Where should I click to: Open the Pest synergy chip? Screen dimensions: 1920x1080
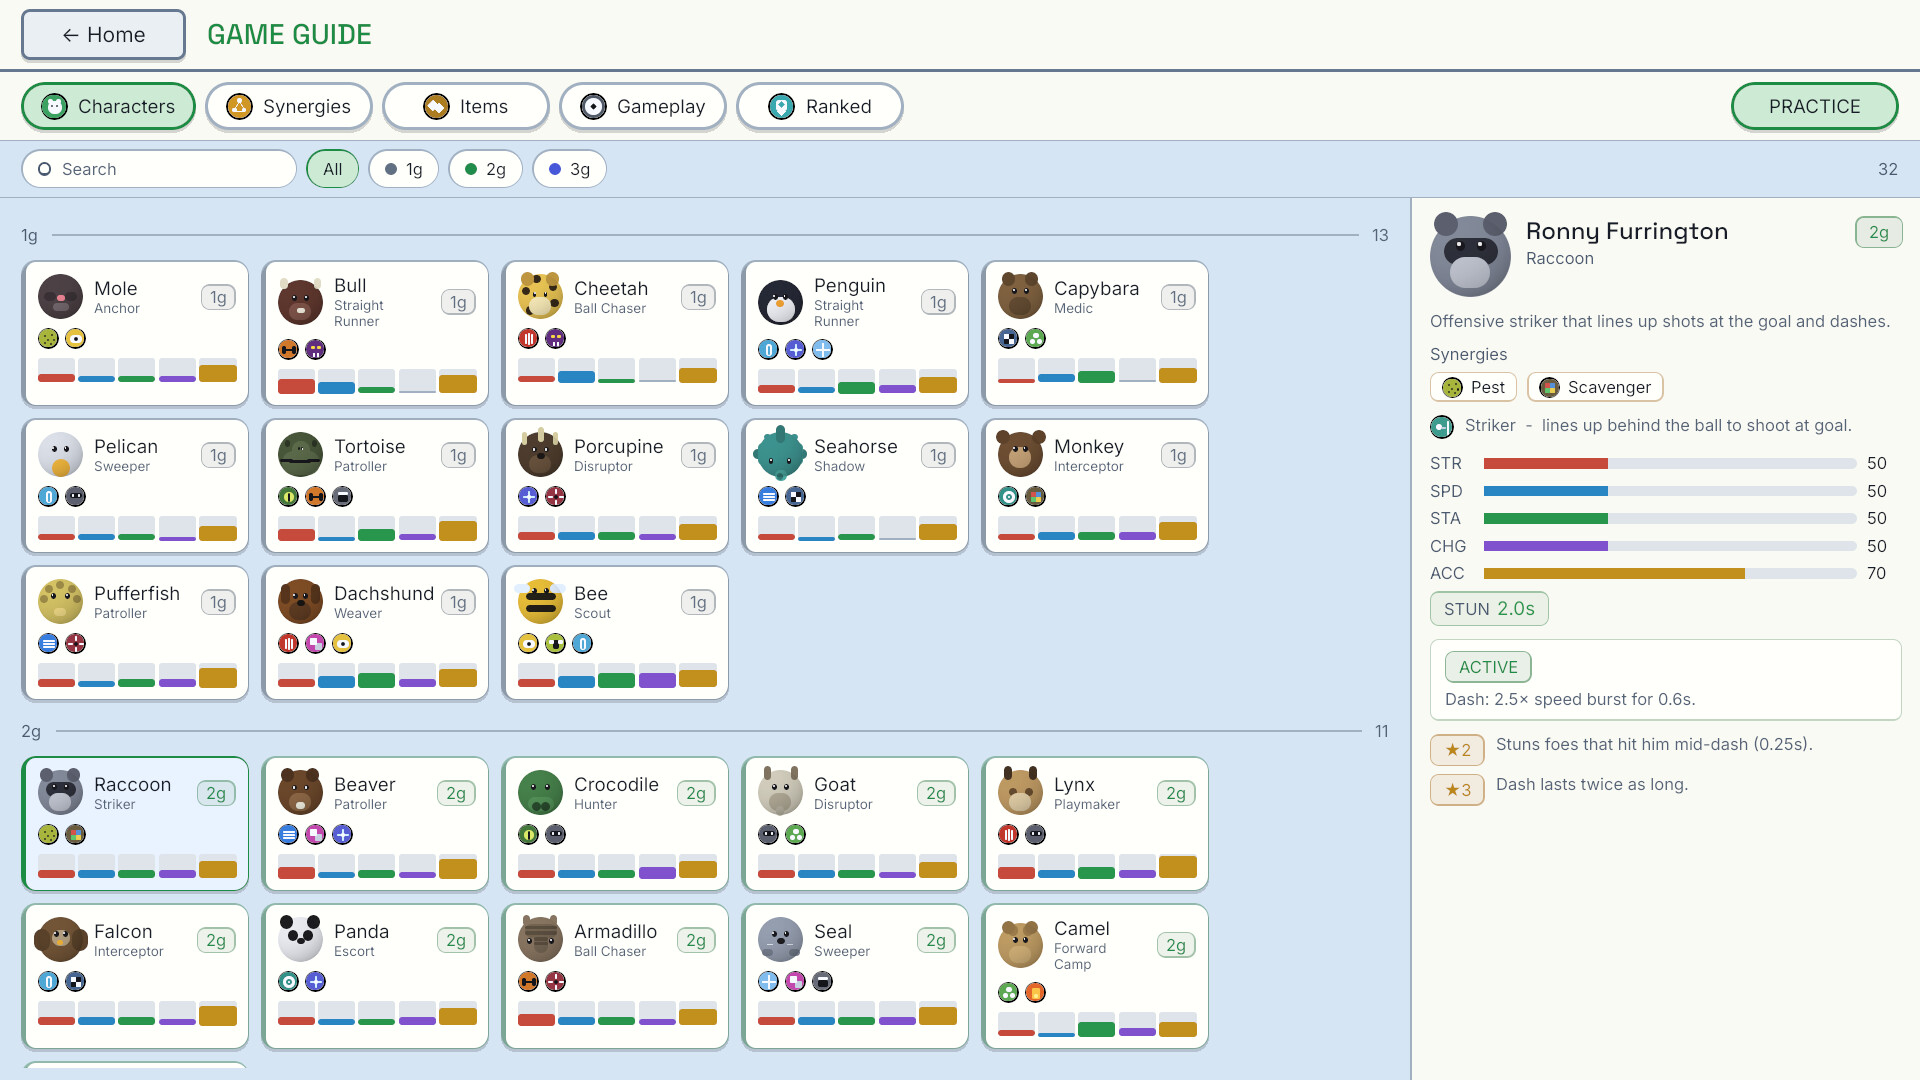pyautogui.click(x=1473, y=387)
